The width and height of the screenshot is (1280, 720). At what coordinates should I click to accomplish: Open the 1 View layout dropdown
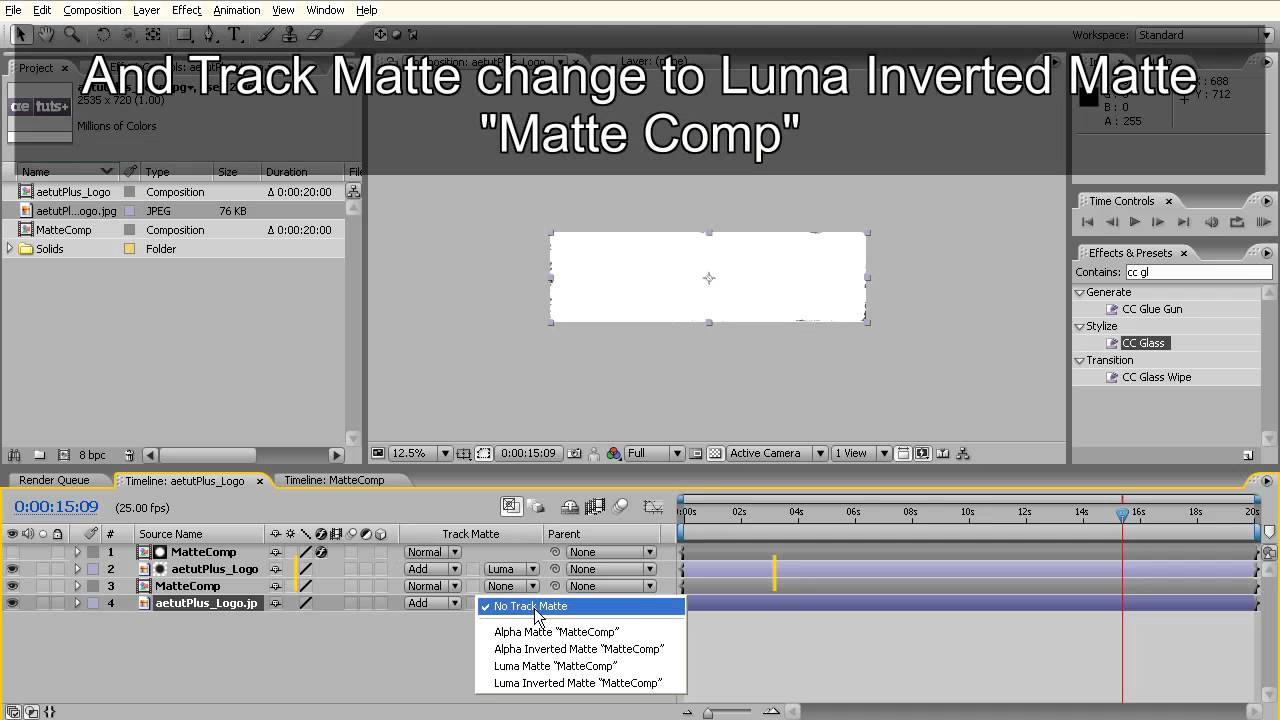(860, 453)
